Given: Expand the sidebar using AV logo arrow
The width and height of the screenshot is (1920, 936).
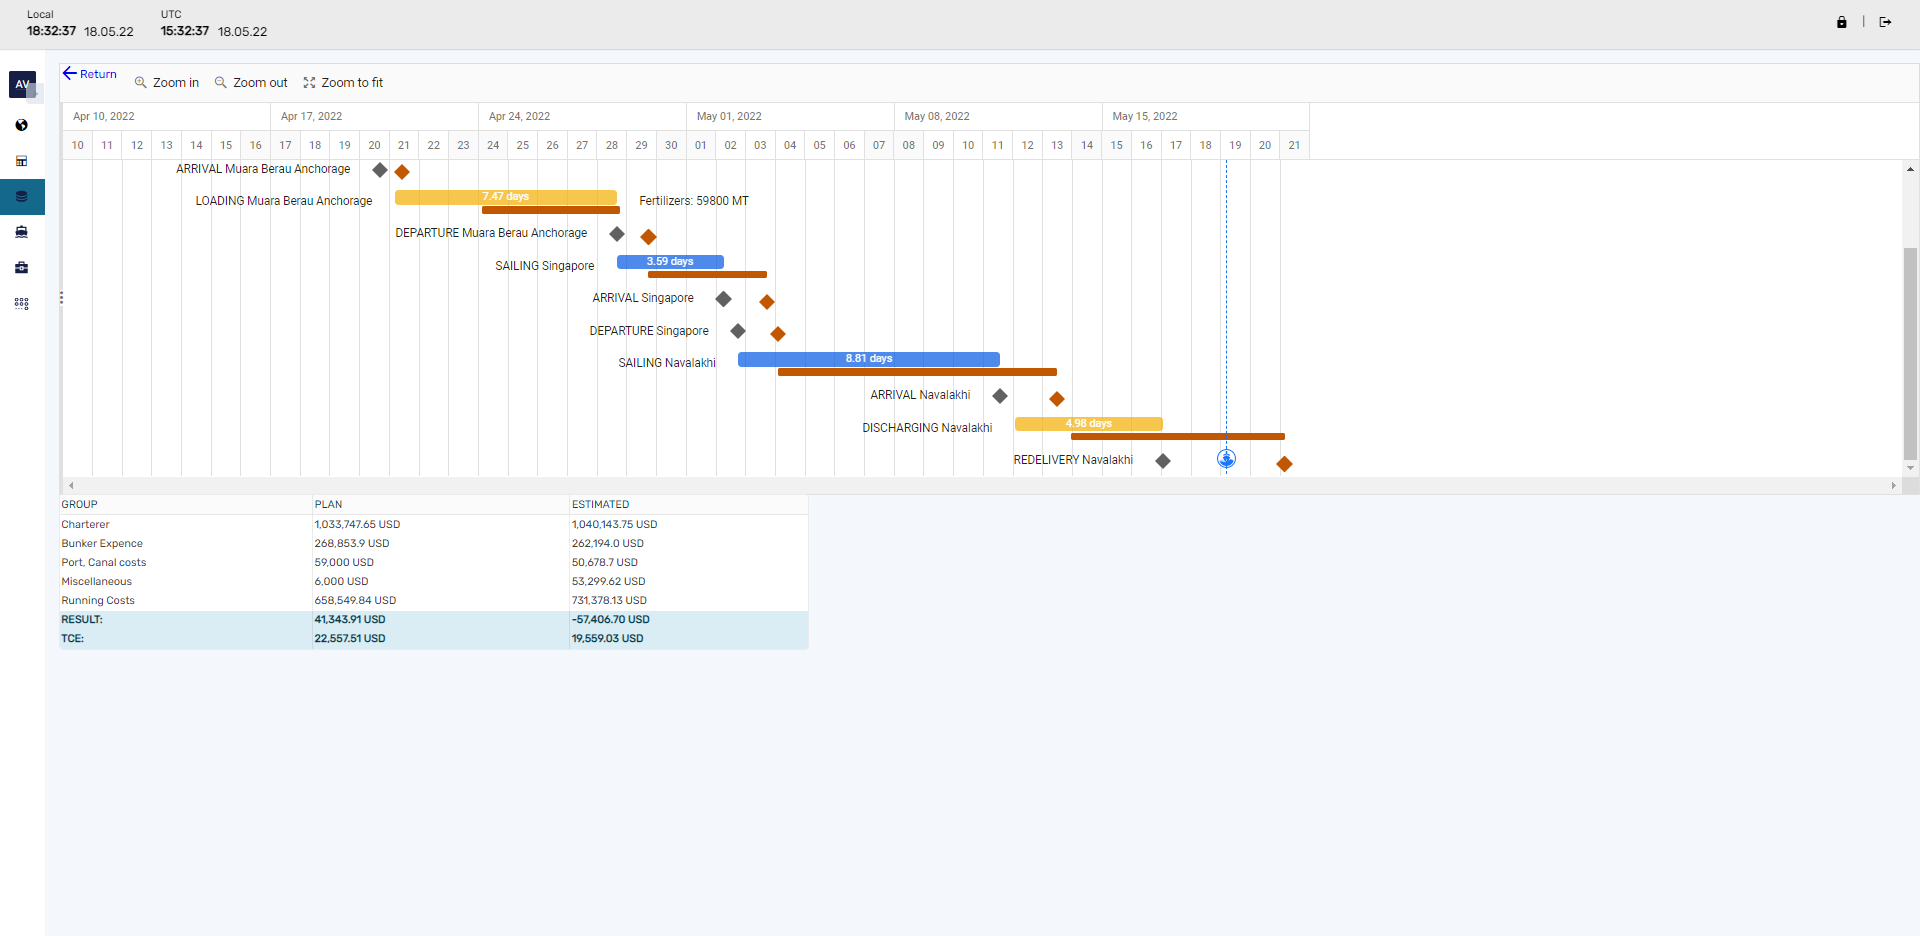Looking at the screenshot, I should [x=34, y=91].
